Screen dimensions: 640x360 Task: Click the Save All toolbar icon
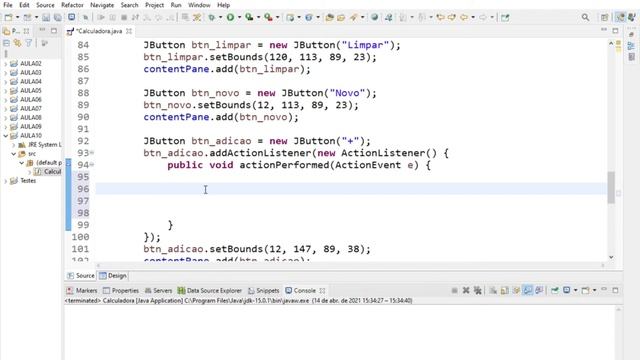(x=58, y=17)
